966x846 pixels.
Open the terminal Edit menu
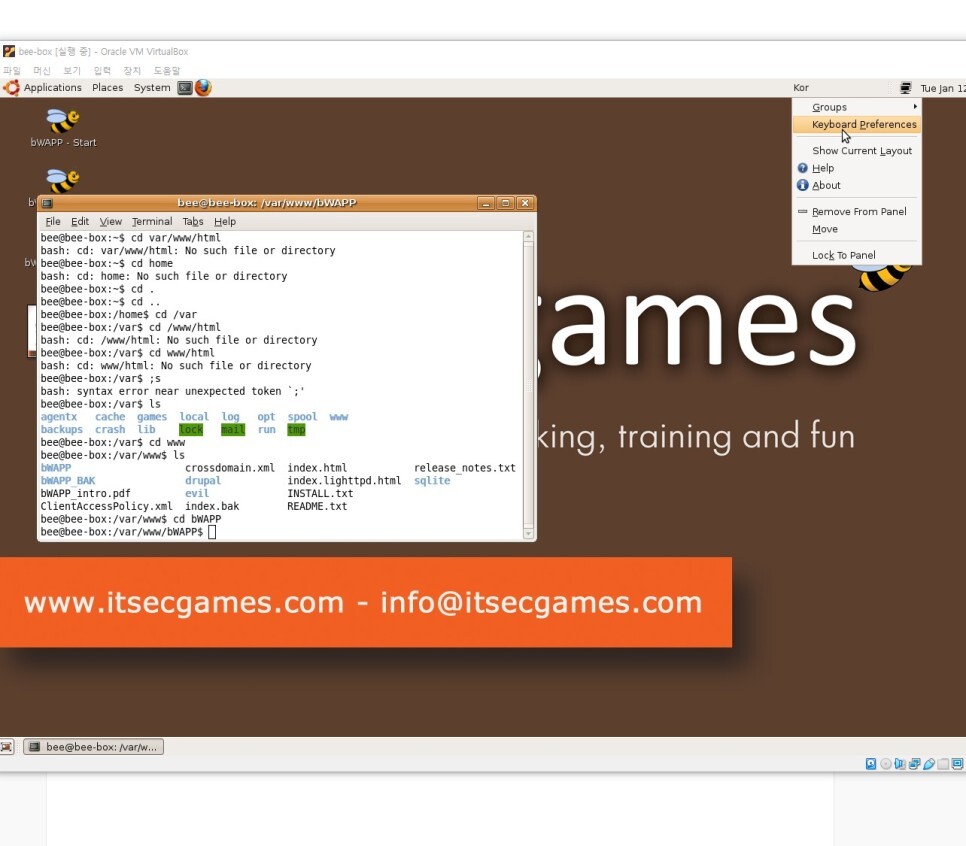click(x=79, y=221)
